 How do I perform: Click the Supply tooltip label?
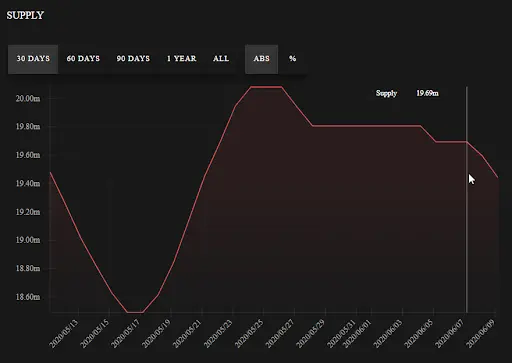point(386,93)
